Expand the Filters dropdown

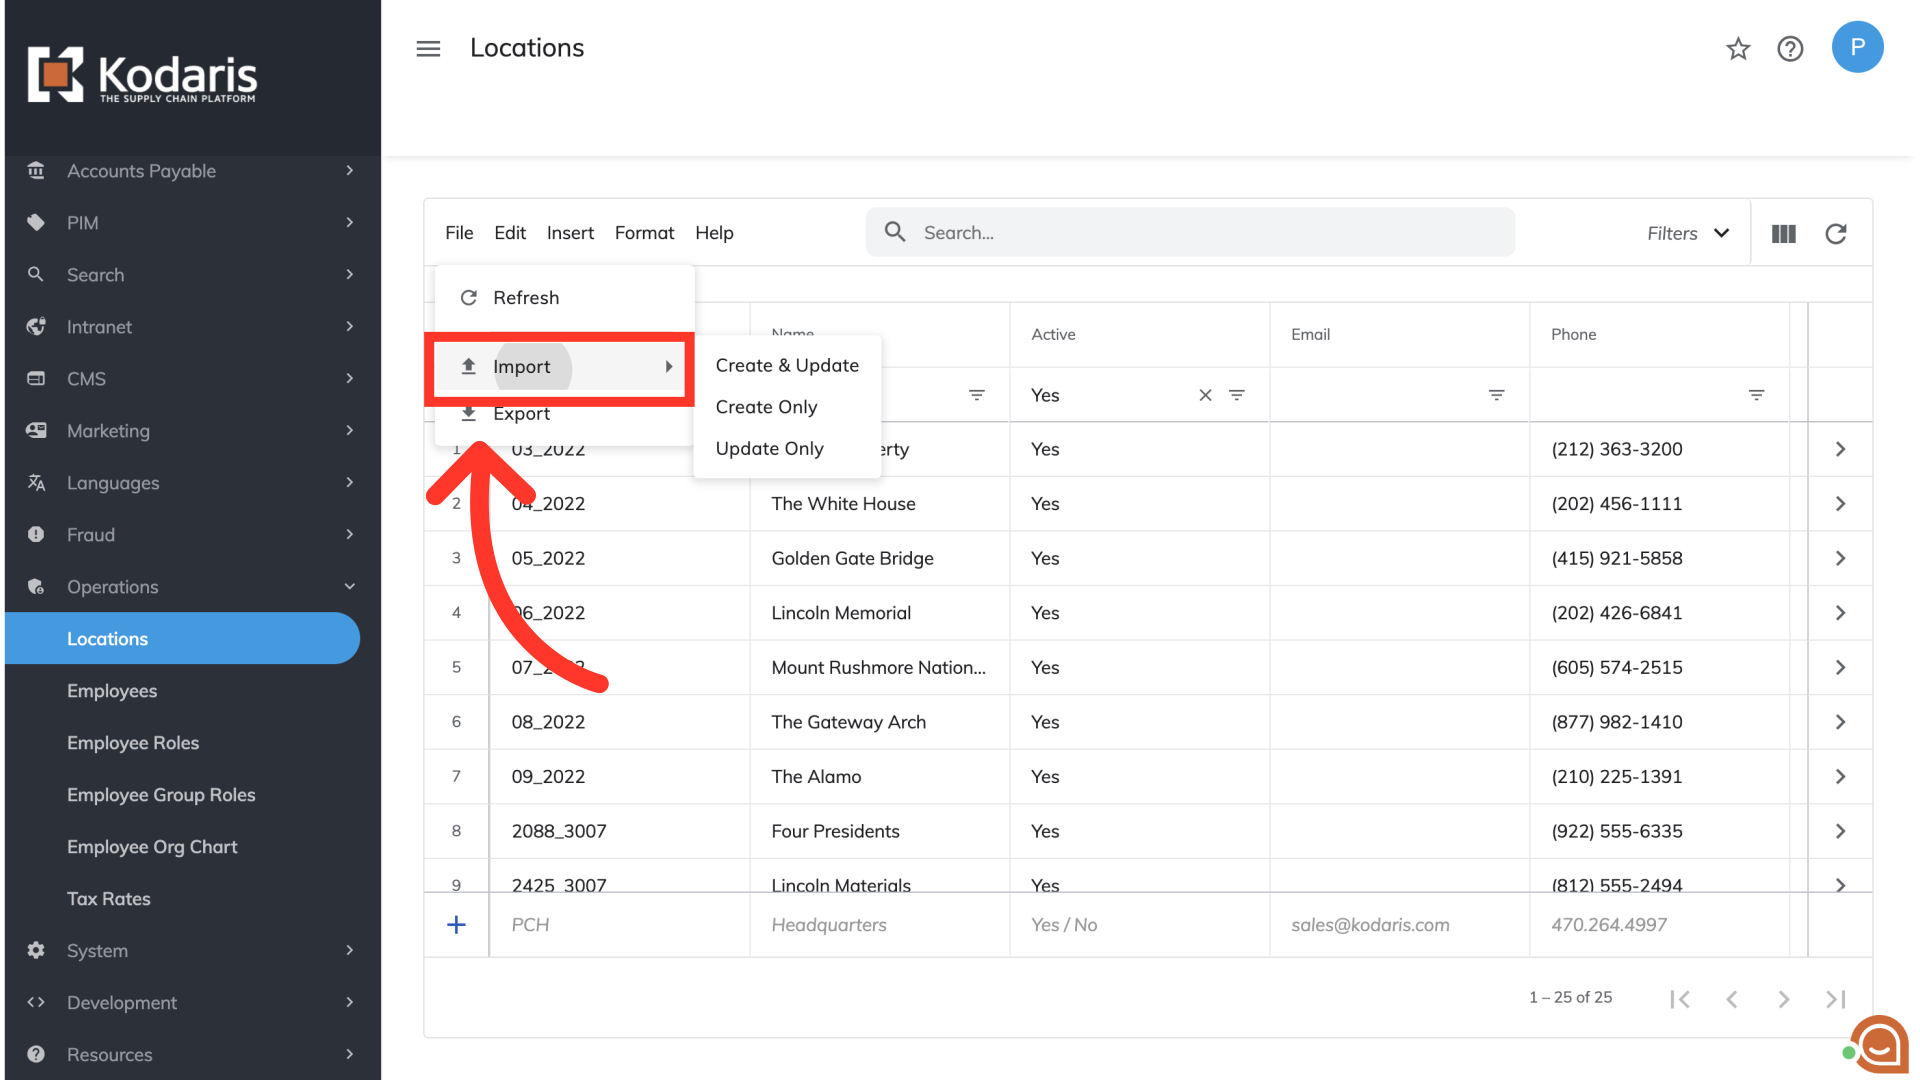point(1688,233)
